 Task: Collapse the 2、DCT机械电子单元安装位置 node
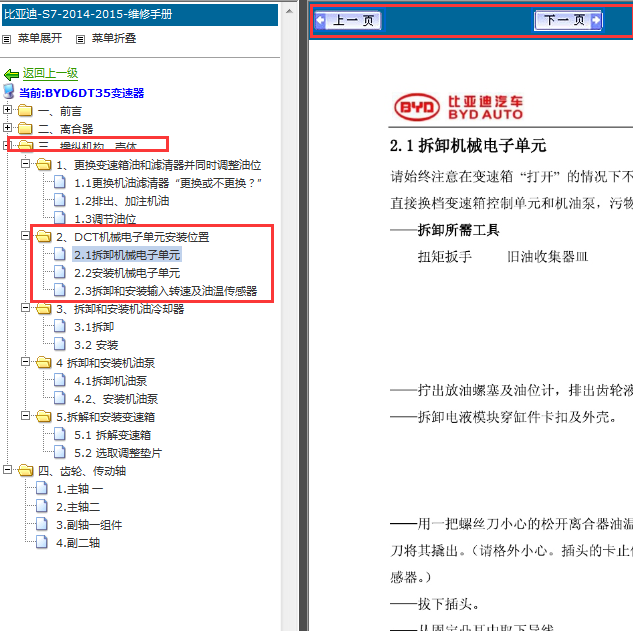25,235
